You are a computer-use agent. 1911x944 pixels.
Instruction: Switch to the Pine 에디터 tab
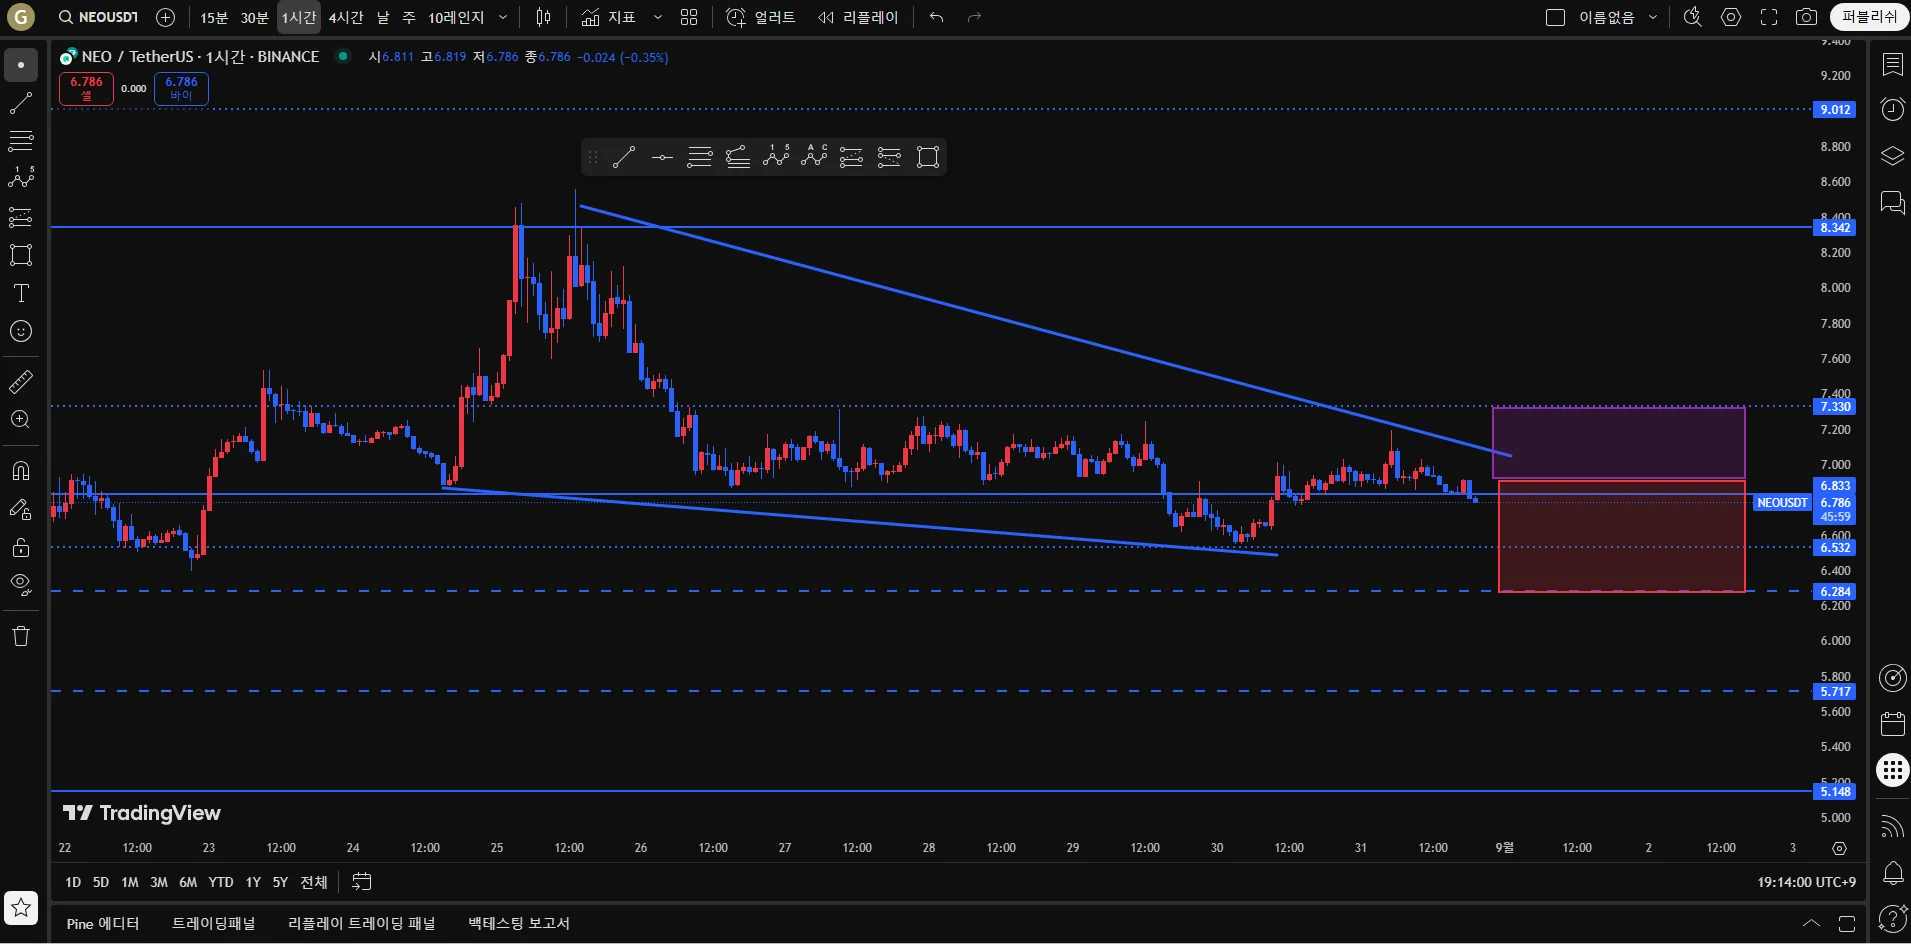click(x=103, y=923)
